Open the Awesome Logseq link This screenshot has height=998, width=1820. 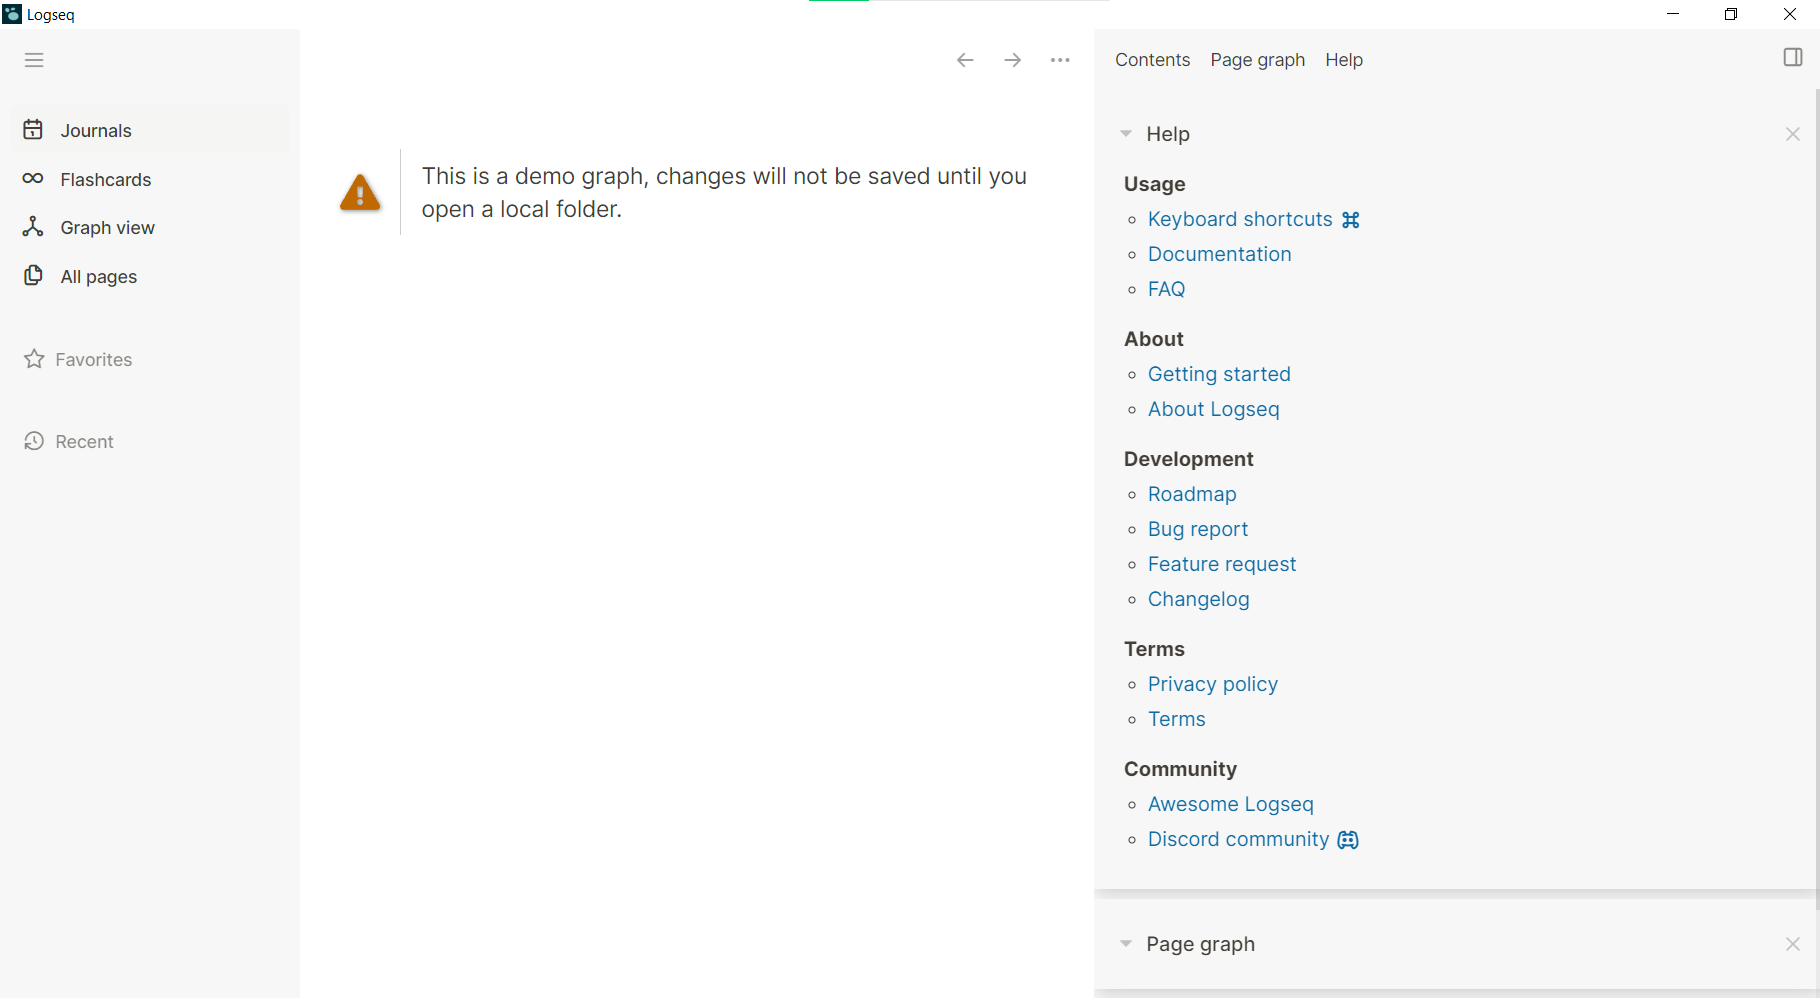[x=1230, y=804]
